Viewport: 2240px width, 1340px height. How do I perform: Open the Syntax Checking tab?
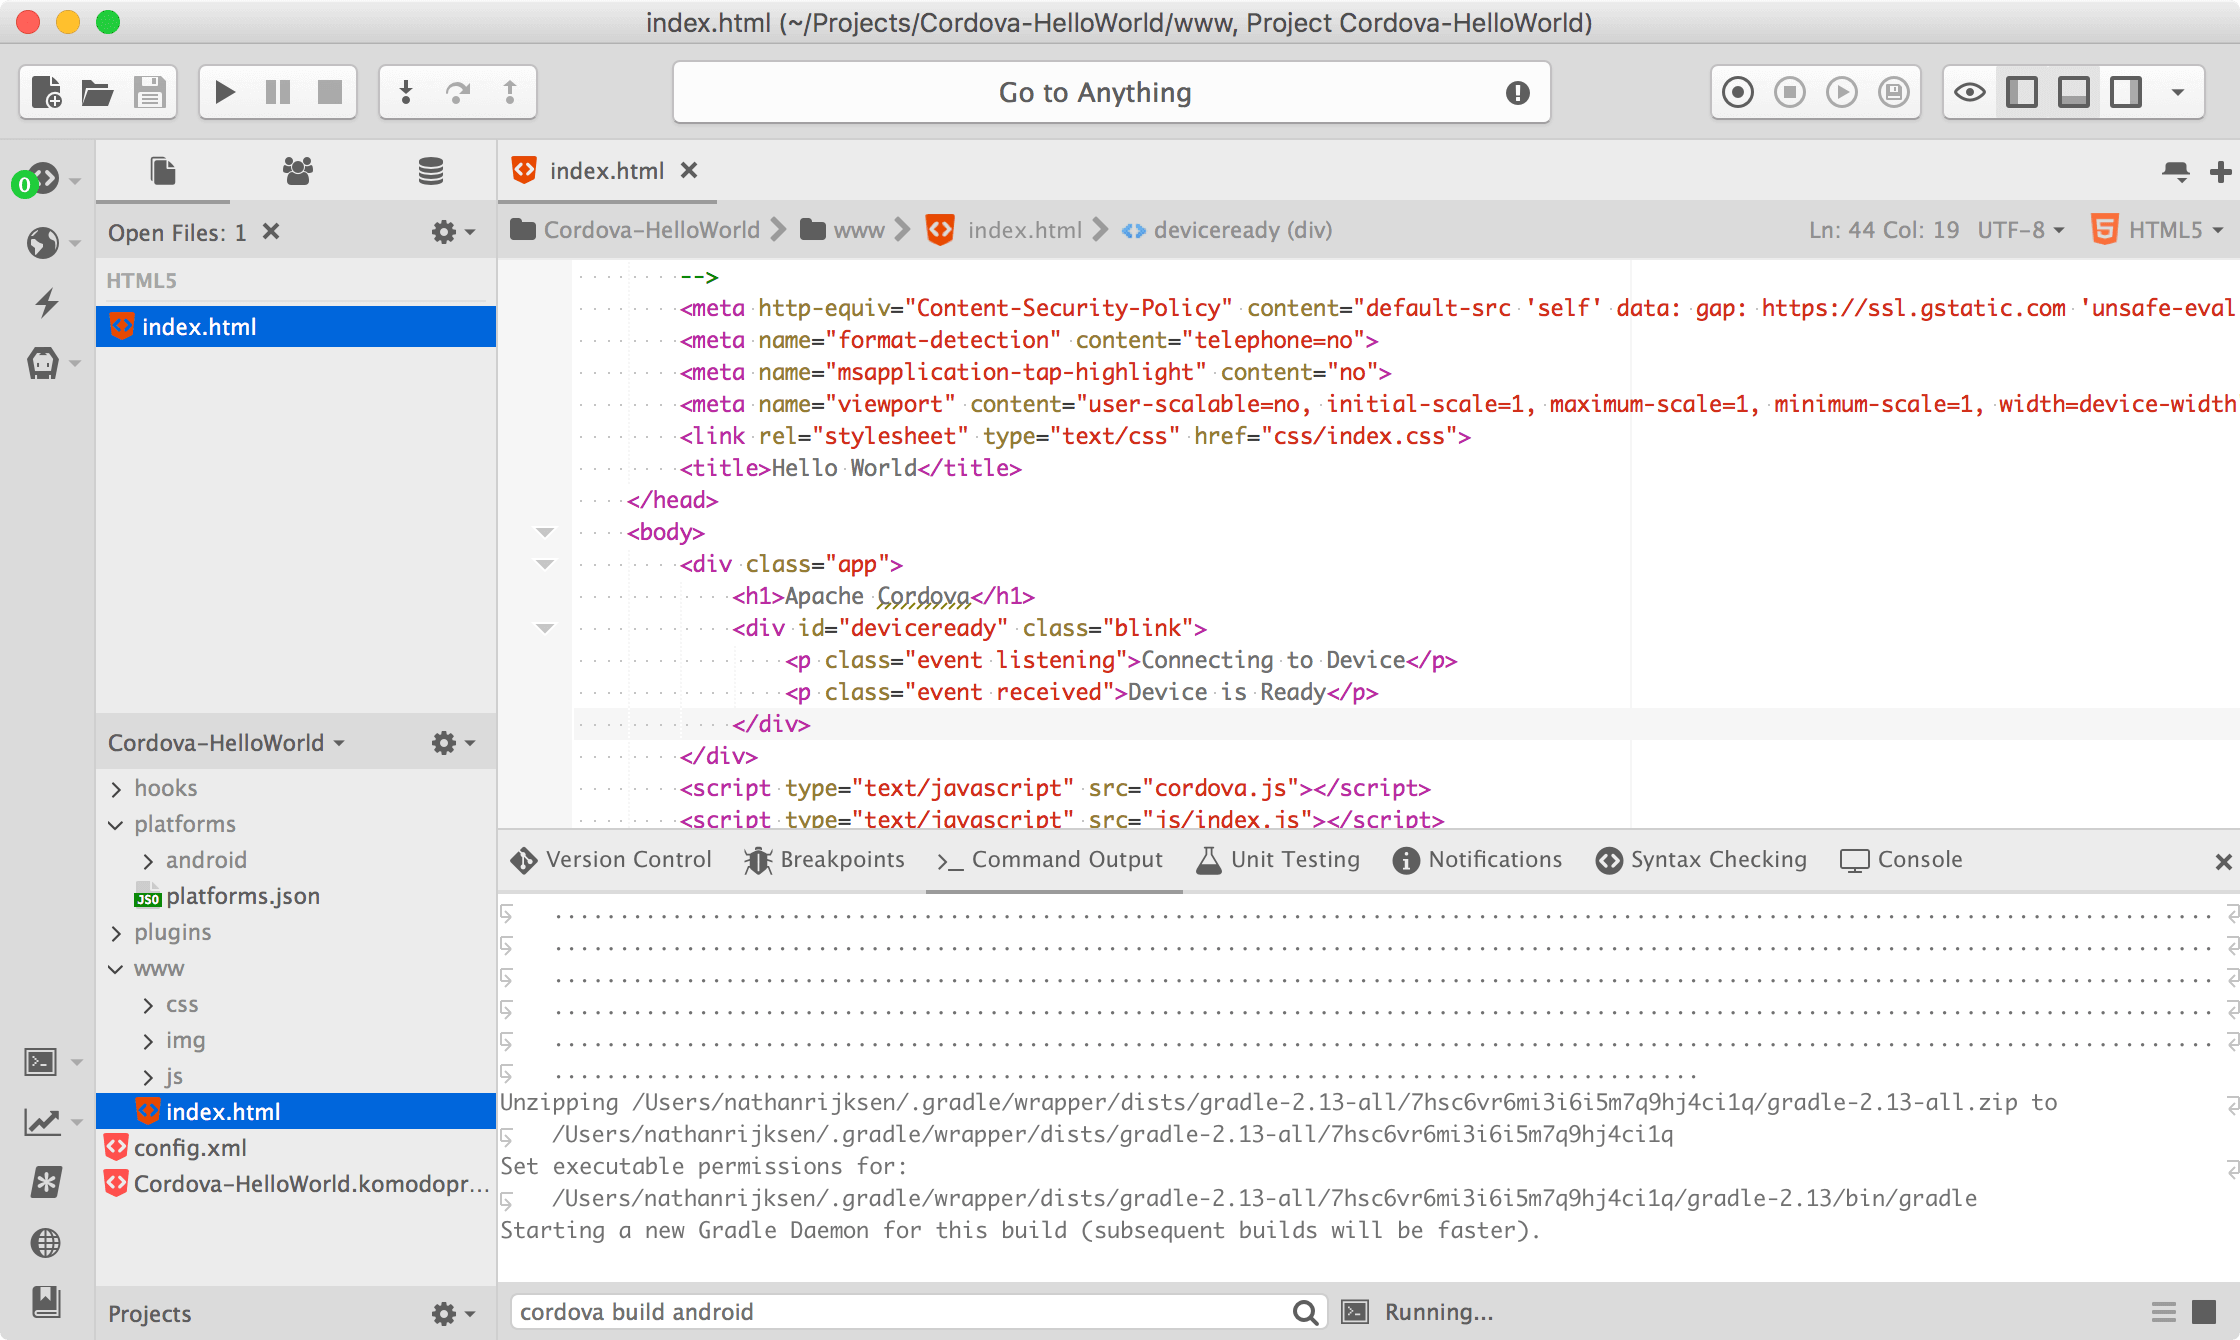[1701, 860]
